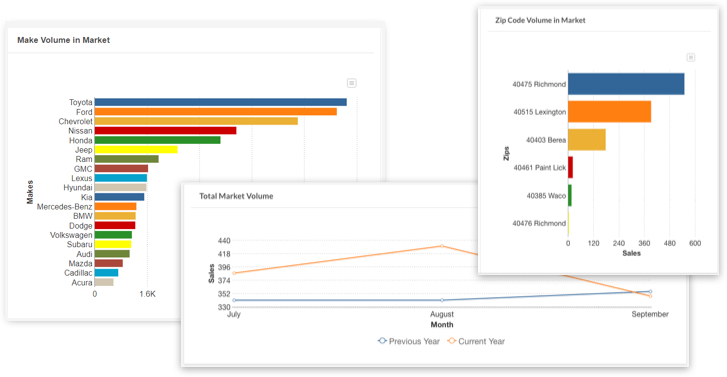
Task: Click the 40403 Berea bar
Action: 587,140
